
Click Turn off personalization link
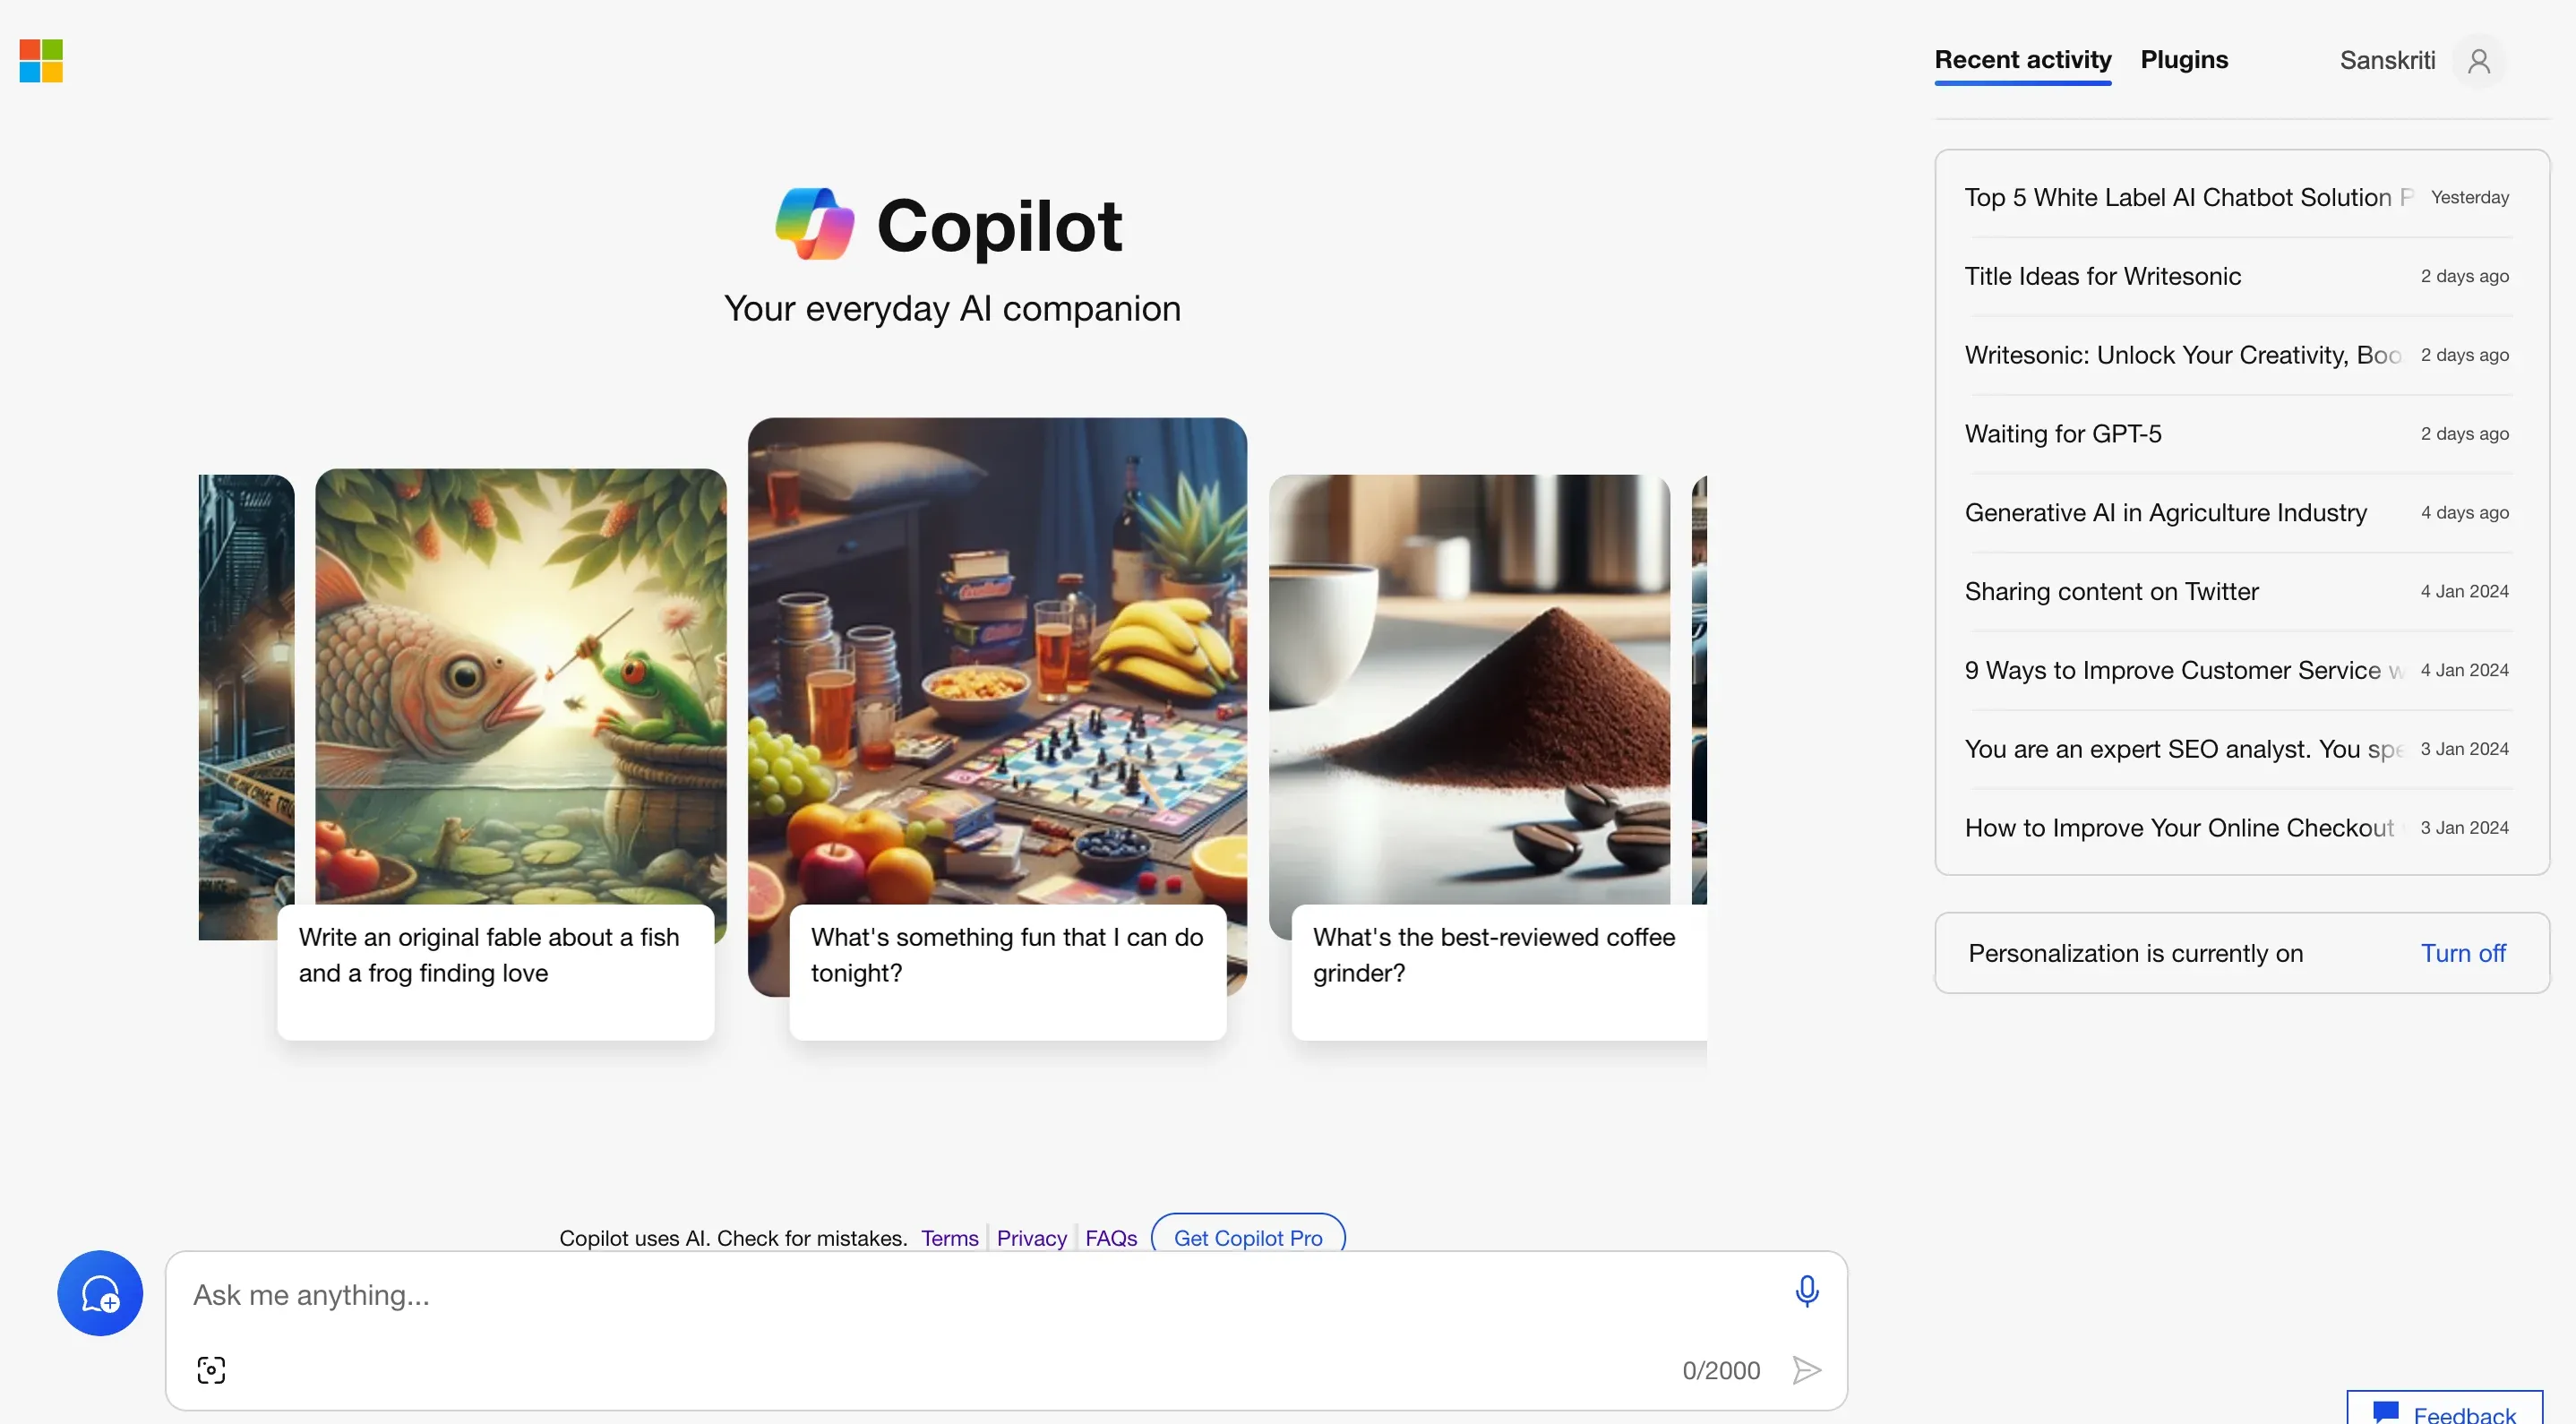[2462, 952]
